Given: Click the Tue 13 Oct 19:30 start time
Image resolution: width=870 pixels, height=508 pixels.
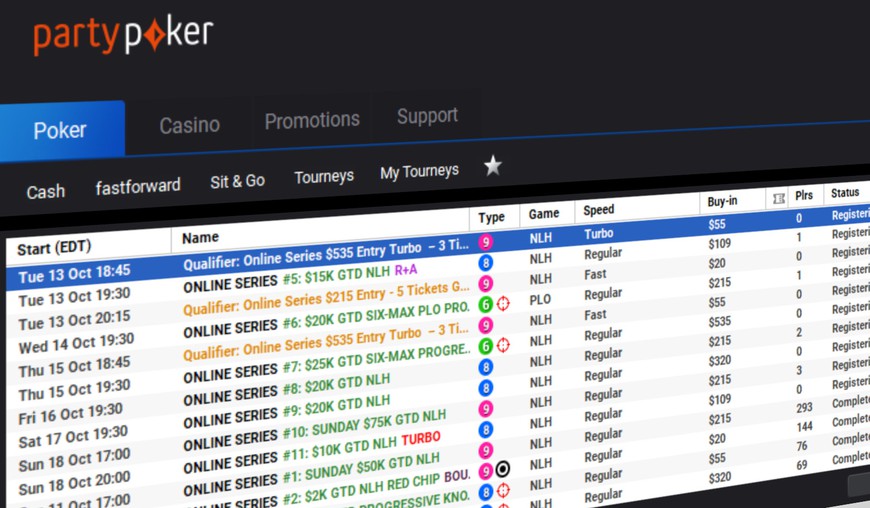Looking at the screenshot, I should click(74, 297).
